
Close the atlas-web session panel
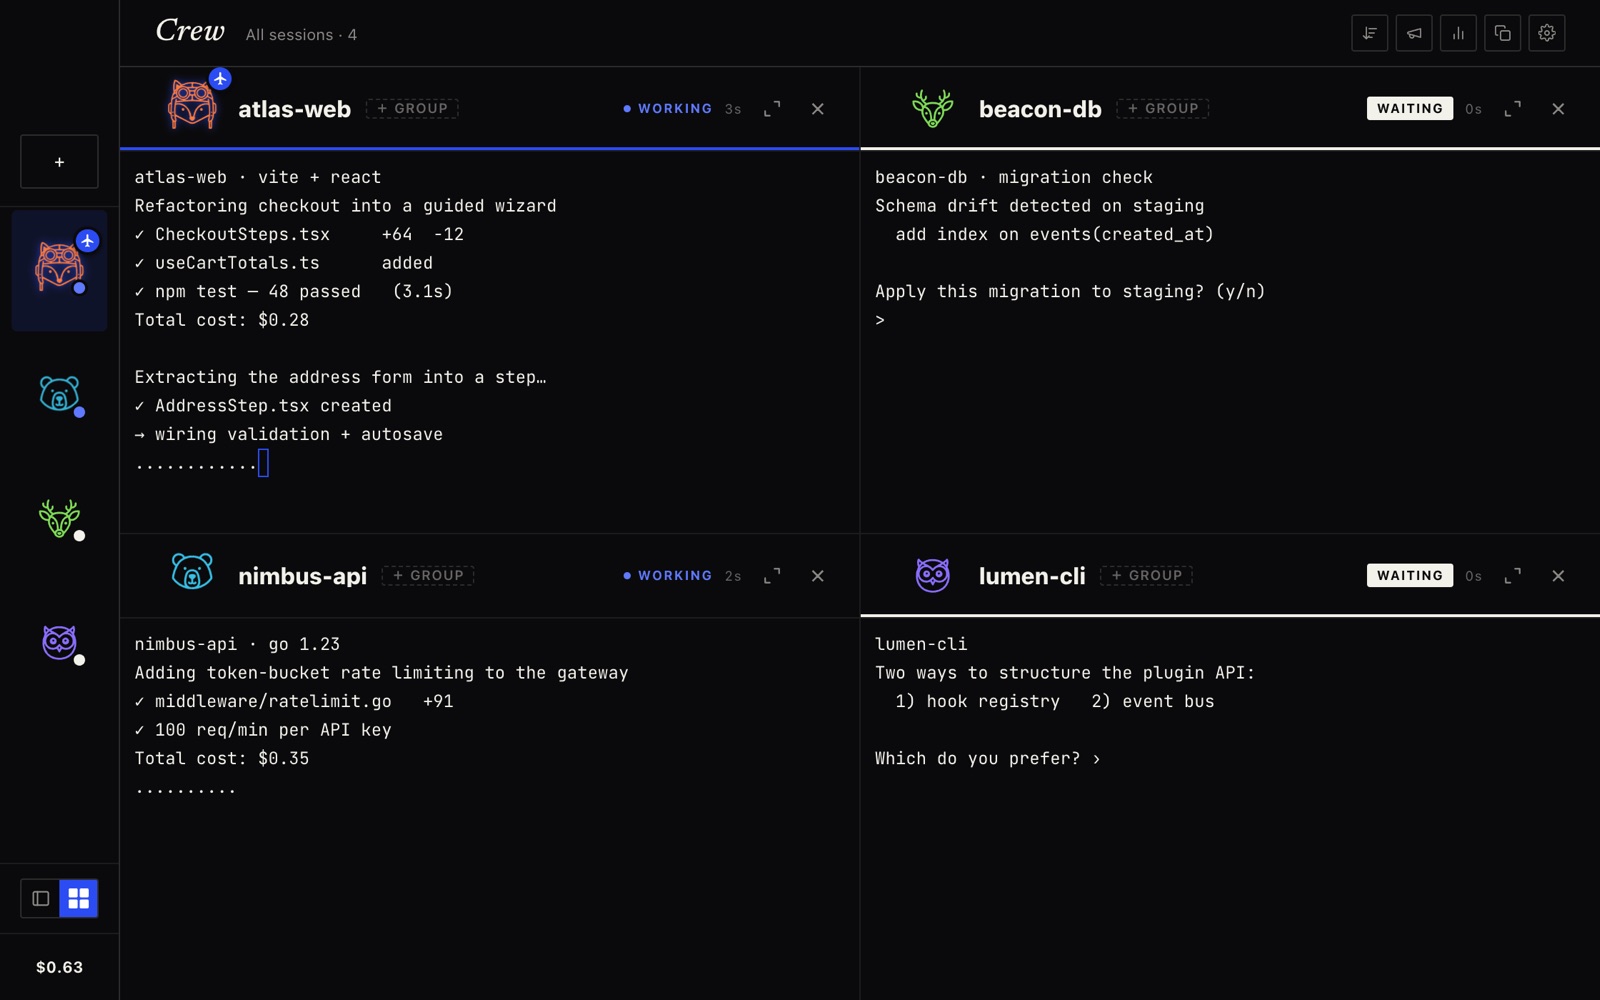pos(818,108)
